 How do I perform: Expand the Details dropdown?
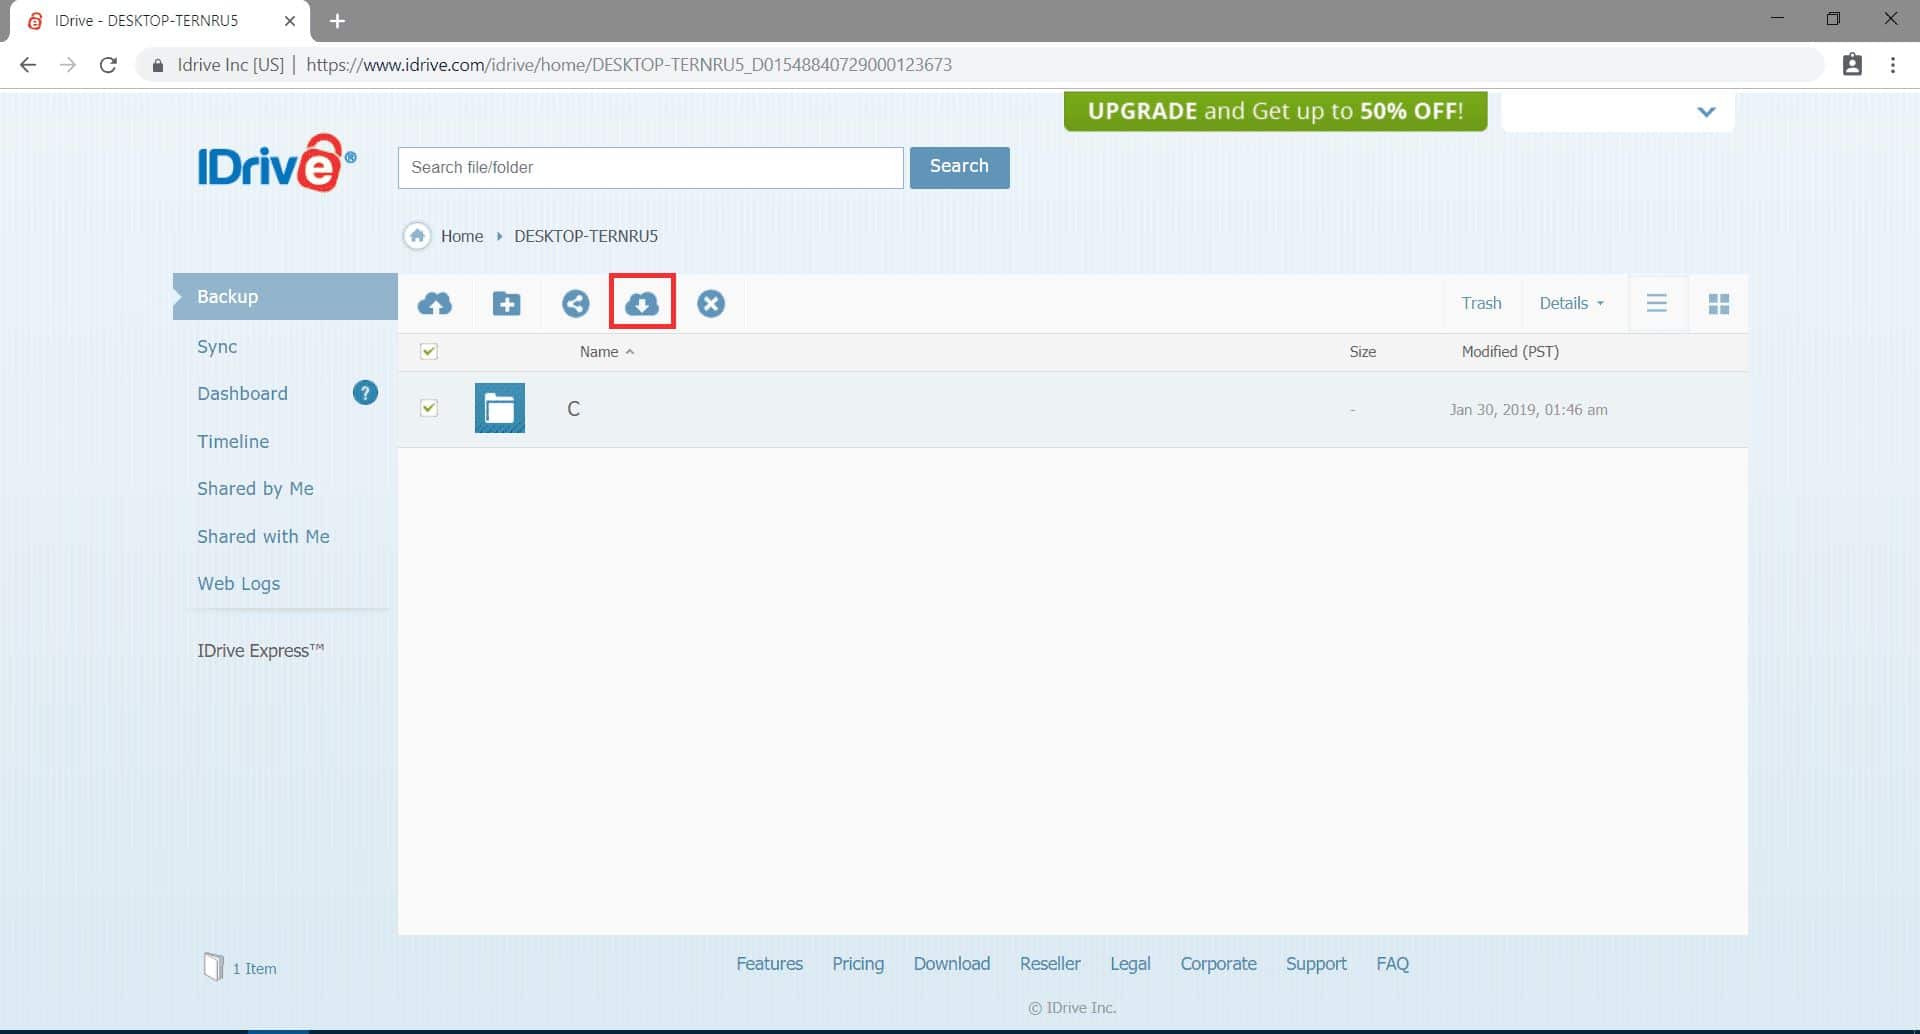pyautogui.click(x=1571, y=303)
